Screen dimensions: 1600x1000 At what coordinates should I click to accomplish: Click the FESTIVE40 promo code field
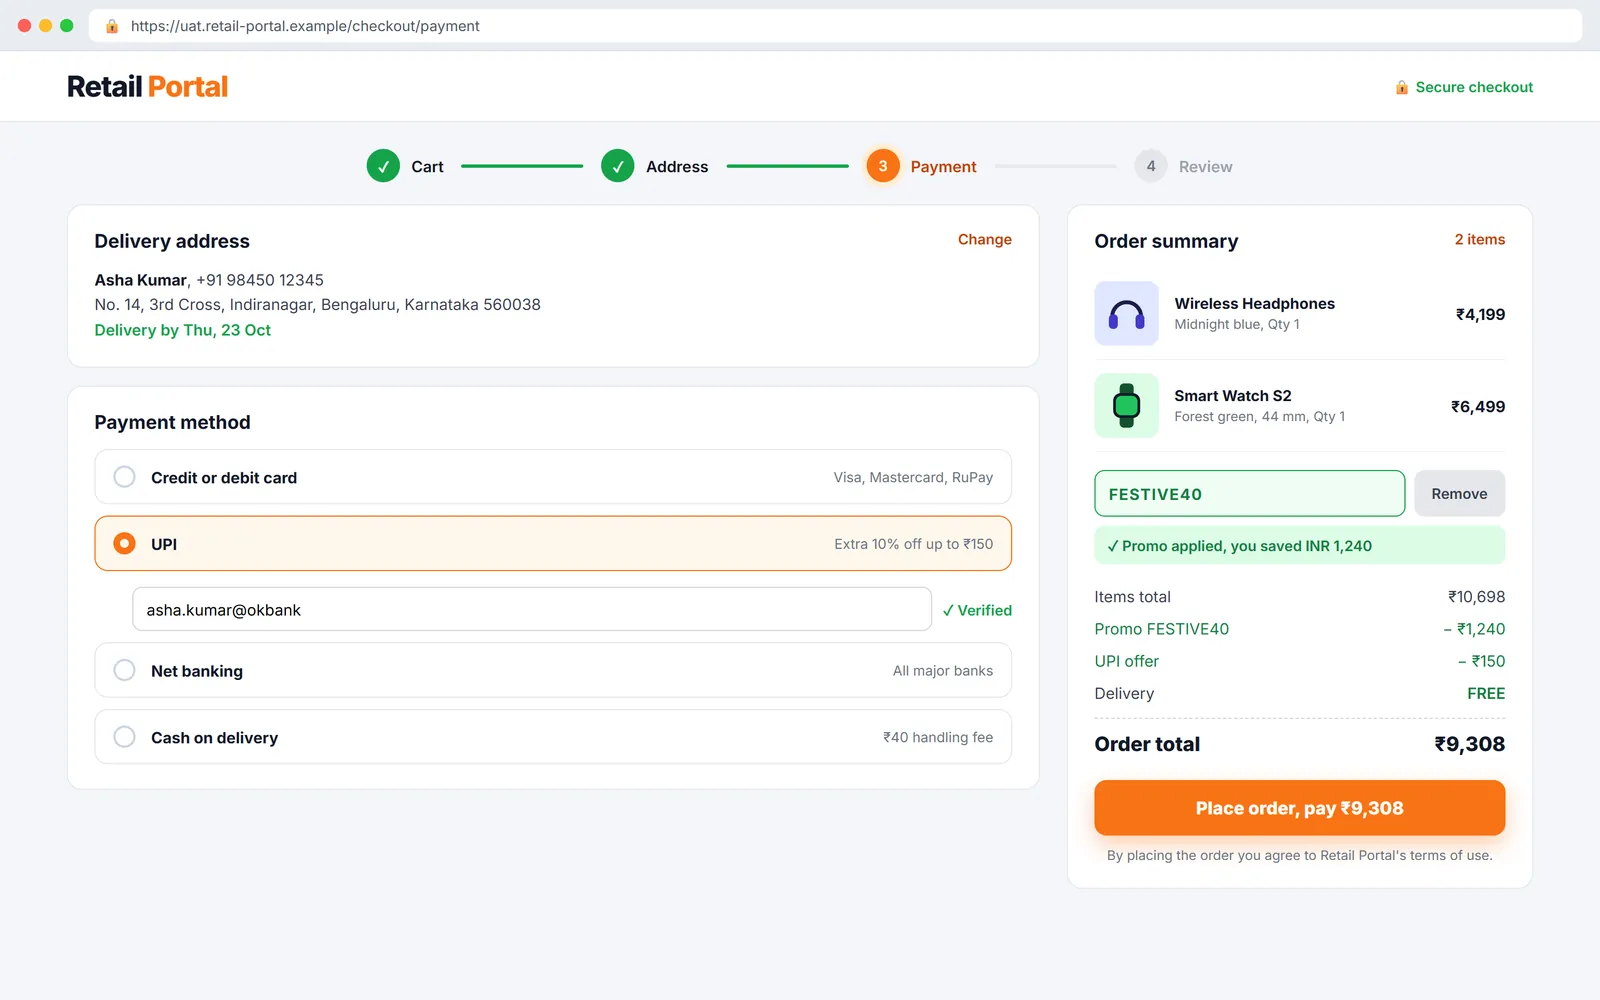coord(1249,493)
